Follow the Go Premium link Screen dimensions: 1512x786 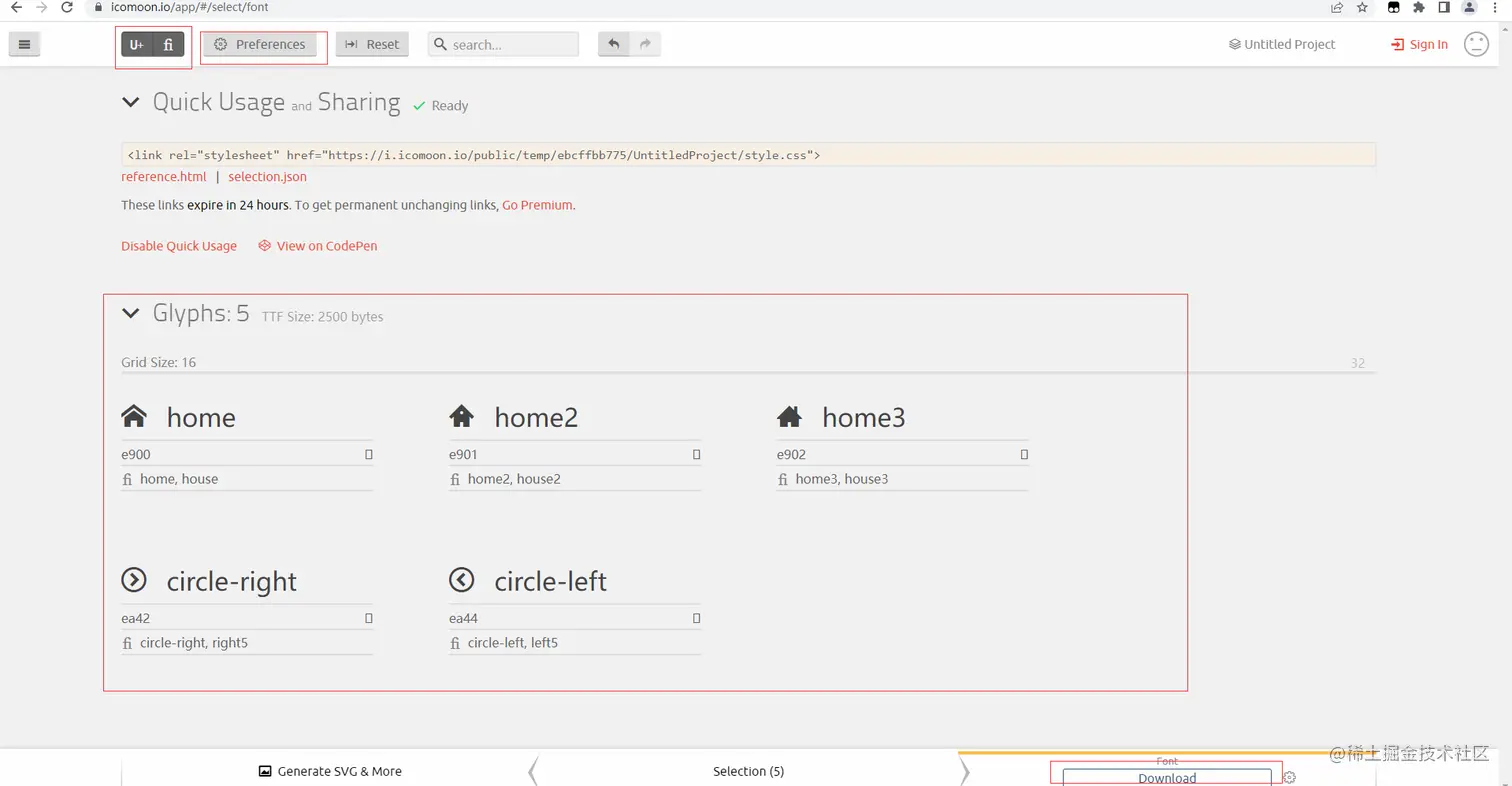click(x=537, y=205)
